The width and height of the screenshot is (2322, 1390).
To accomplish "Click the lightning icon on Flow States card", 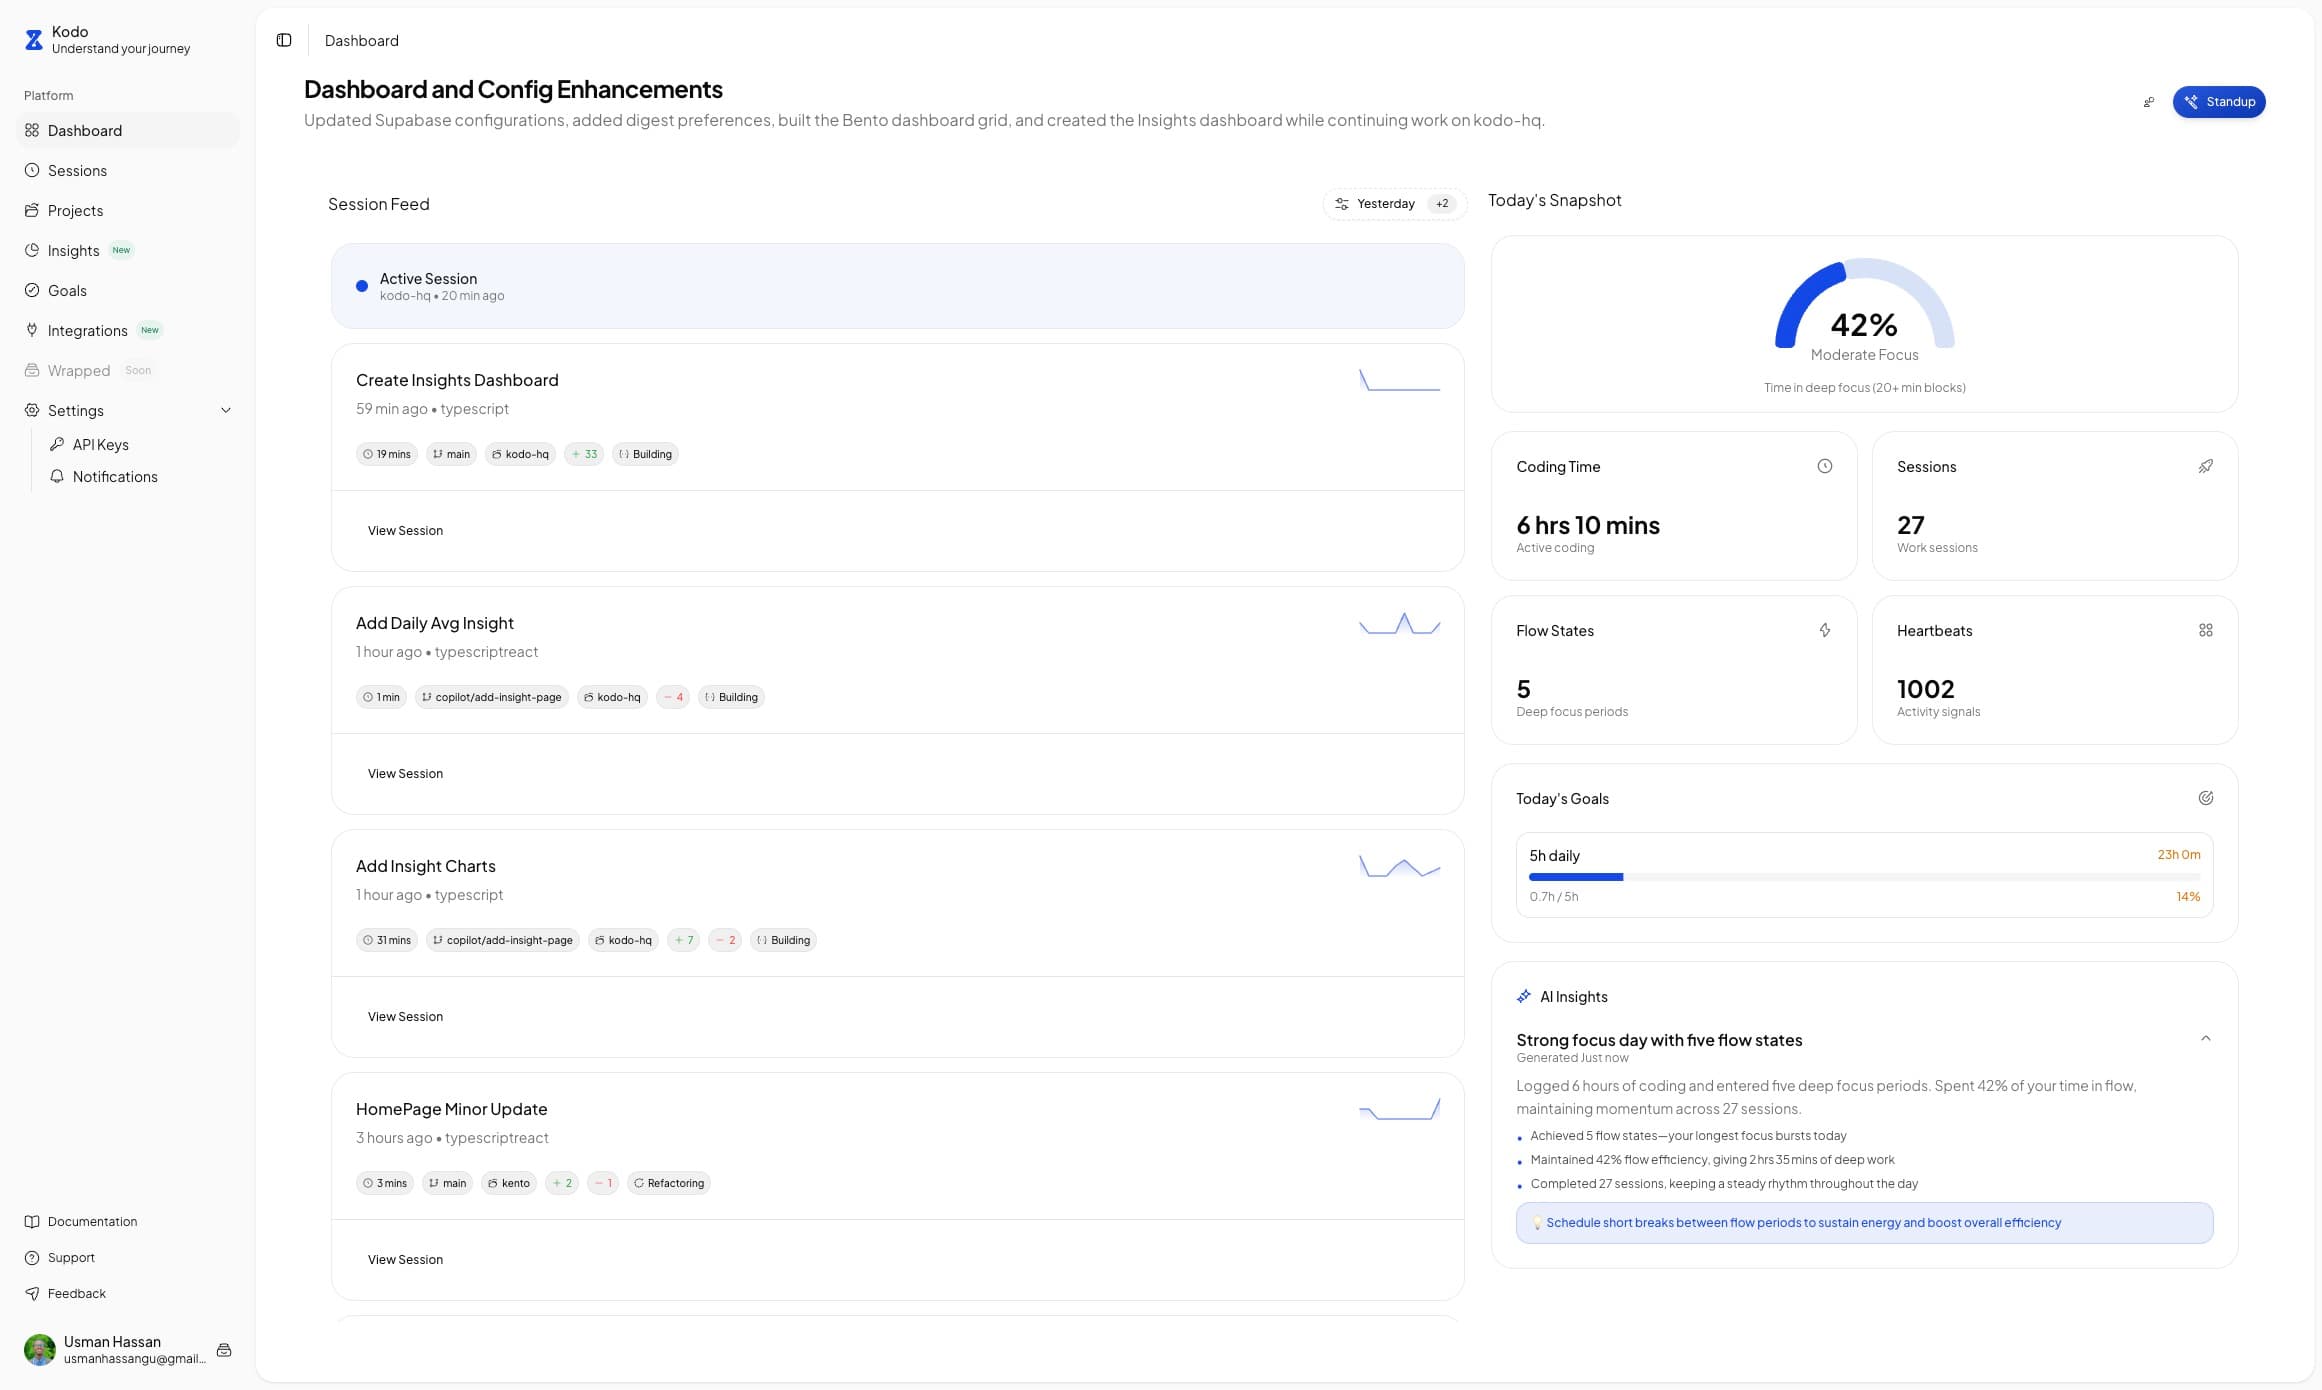I will click(1825, 630).
